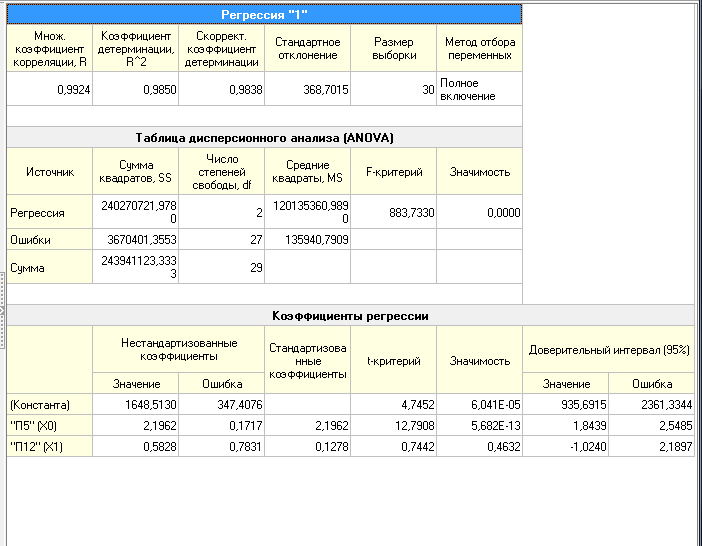Click the Полное включение cell
The image size is (702, 546).
[x=479, y=89]
